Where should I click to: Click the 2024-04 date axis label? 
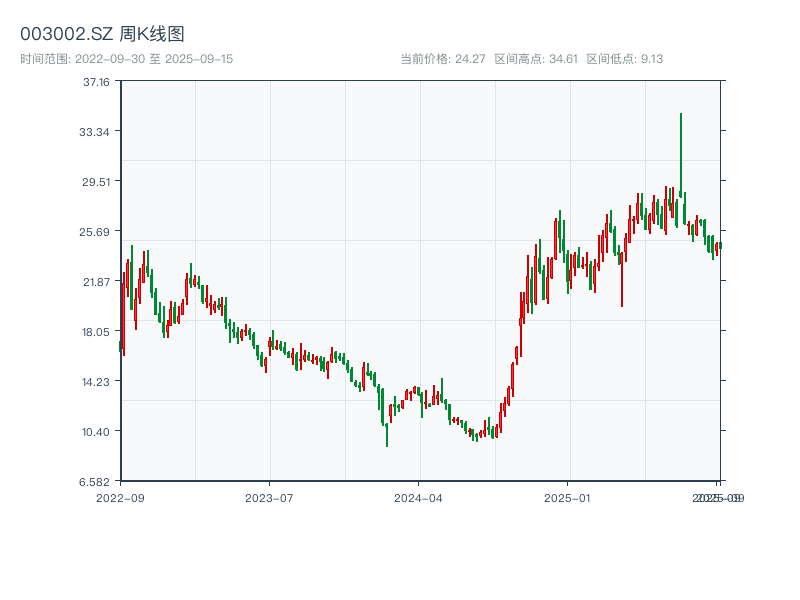pyautogui.click(x=418, y=497)
